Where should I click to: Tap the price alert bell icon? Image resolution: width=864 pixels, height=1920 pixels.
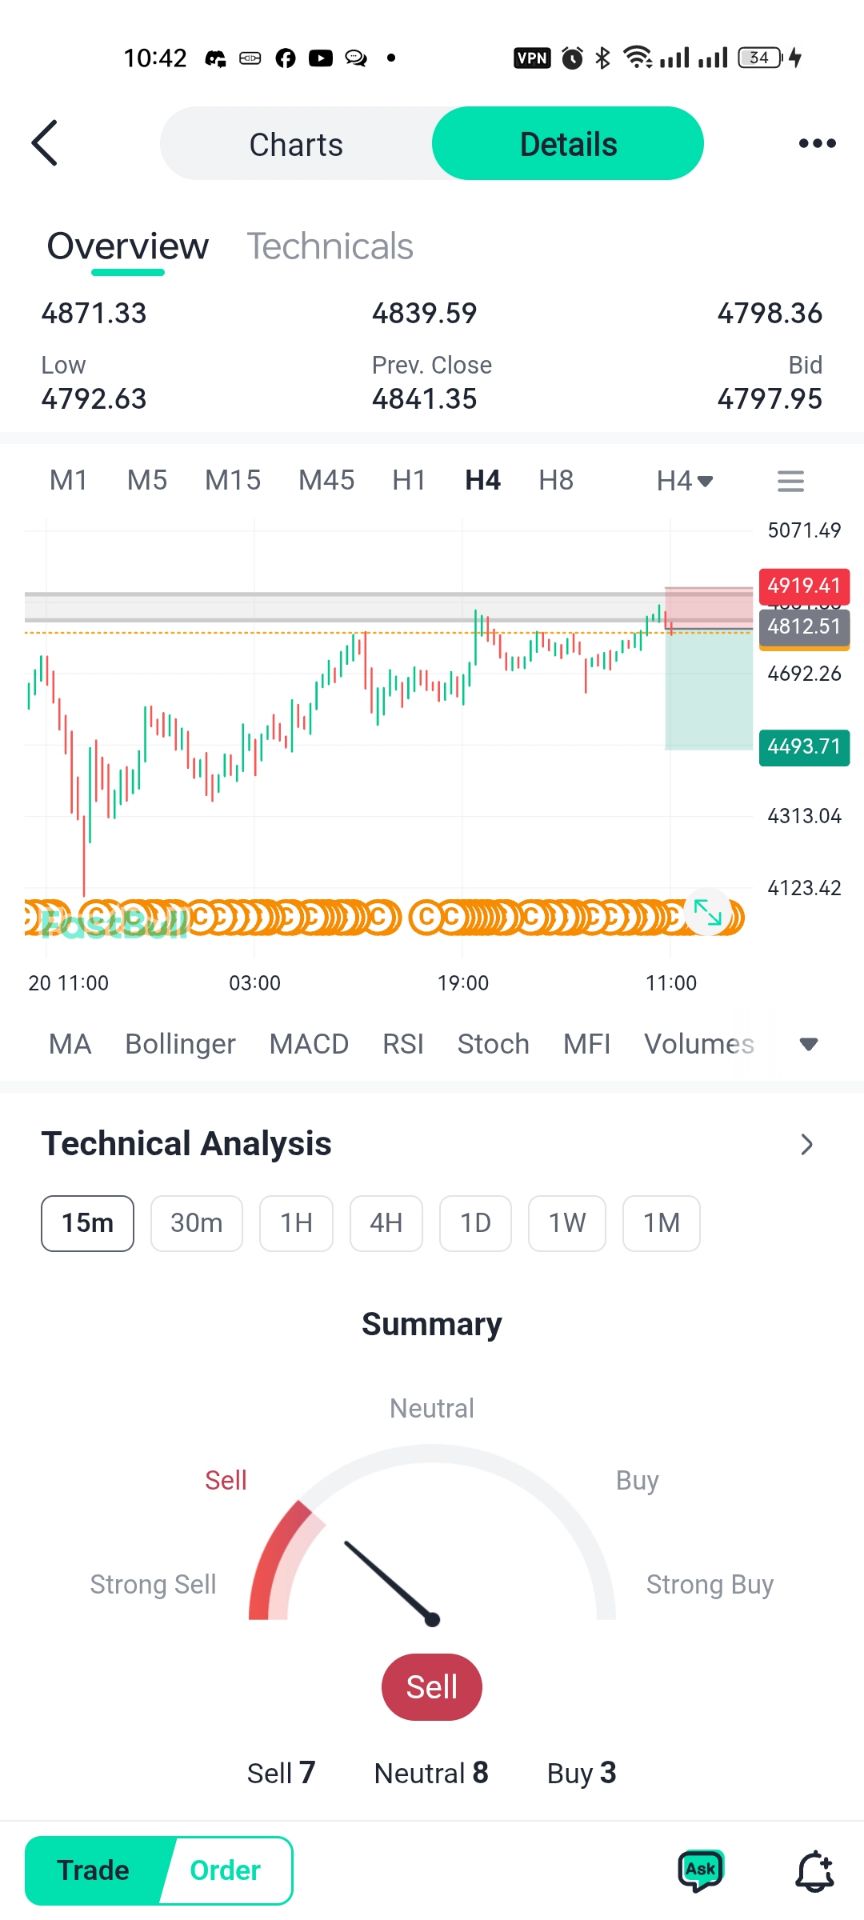click(814, 1870)
